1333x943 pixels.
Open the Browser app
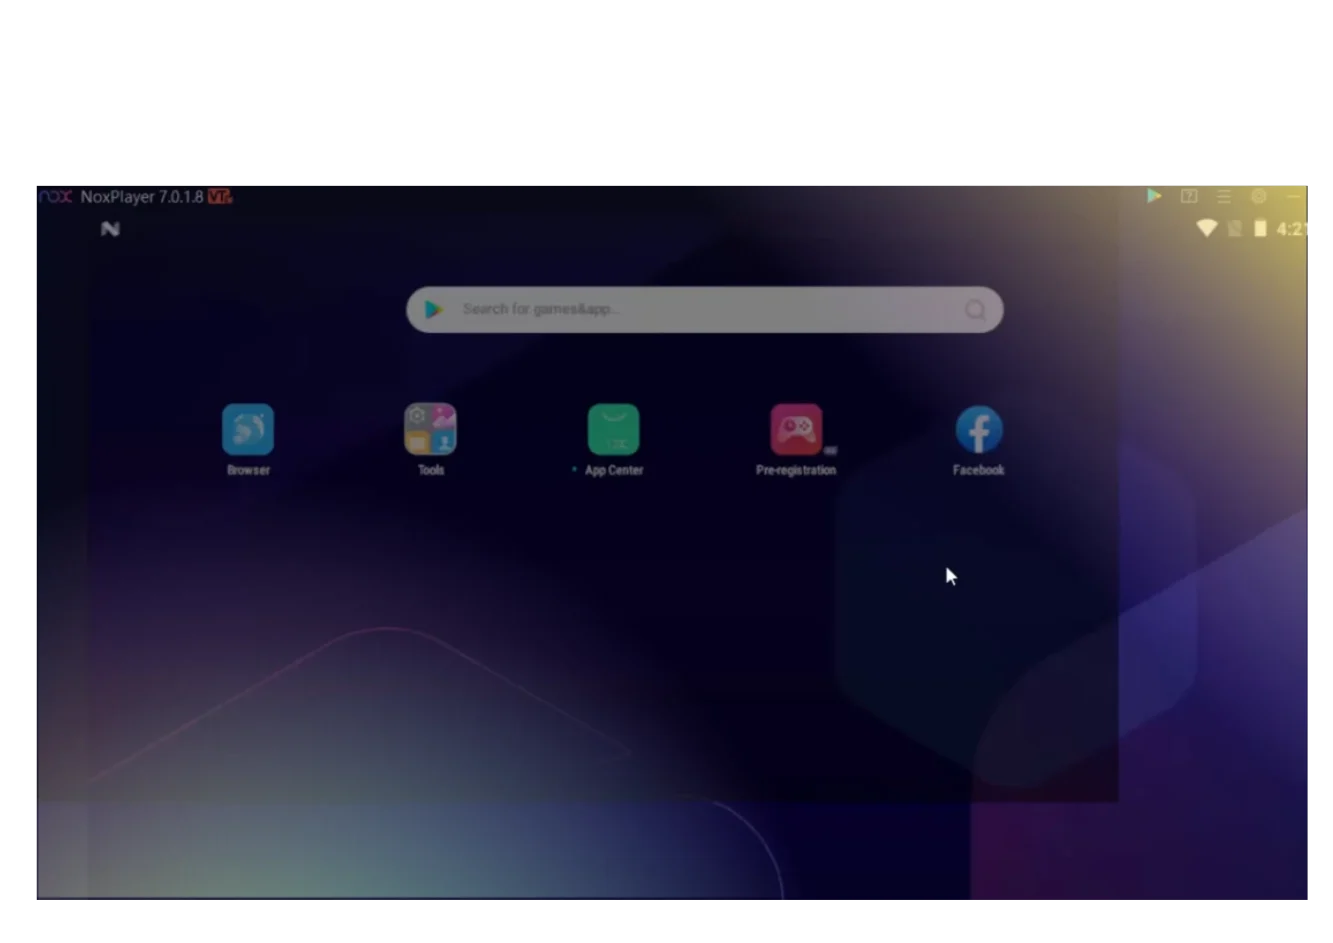click(248, 430)
